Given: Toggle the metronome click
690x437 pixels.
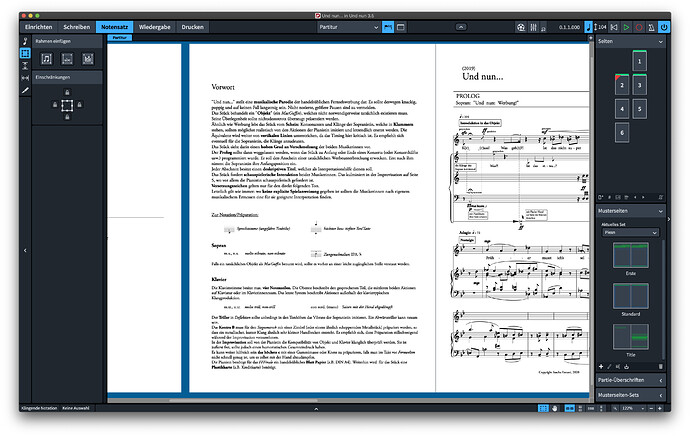Looking at the screenshot, I should tap(652, 27).
